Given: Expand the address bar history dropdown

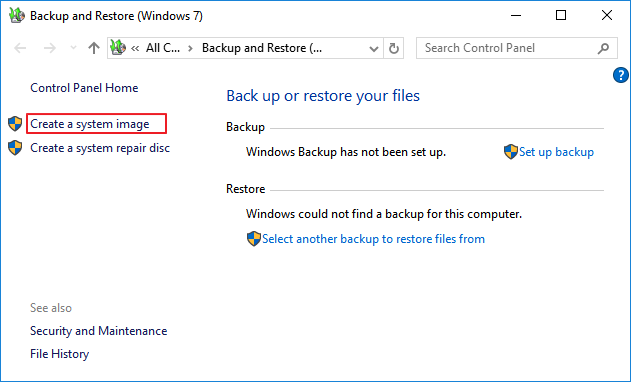Looking at the screenshot, I should click(373, 49).
